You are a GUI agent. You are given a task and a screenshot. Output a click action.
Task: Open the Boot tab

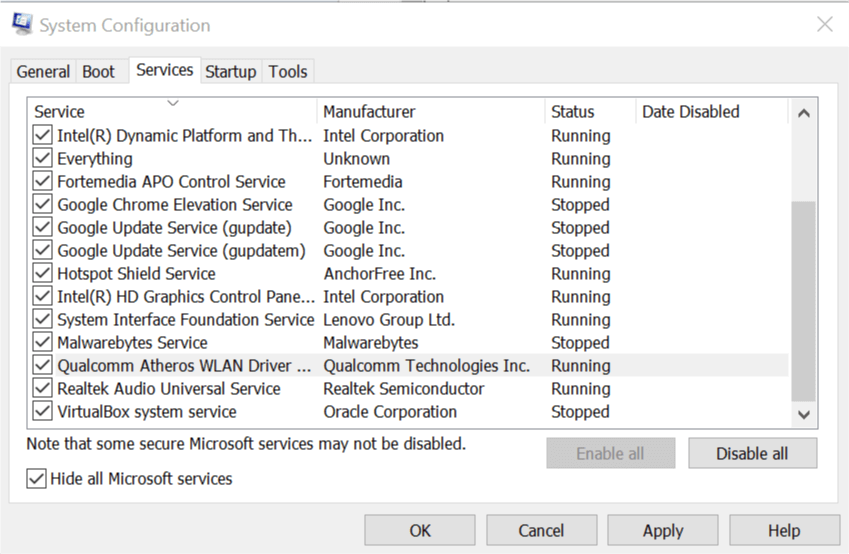[x=98, y=72]
